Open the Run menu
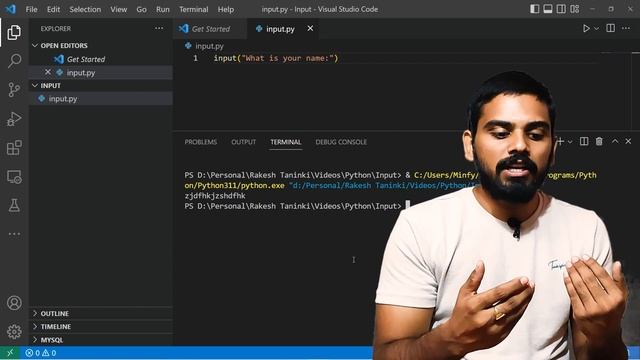640x360 pixels. coord(162,9)
